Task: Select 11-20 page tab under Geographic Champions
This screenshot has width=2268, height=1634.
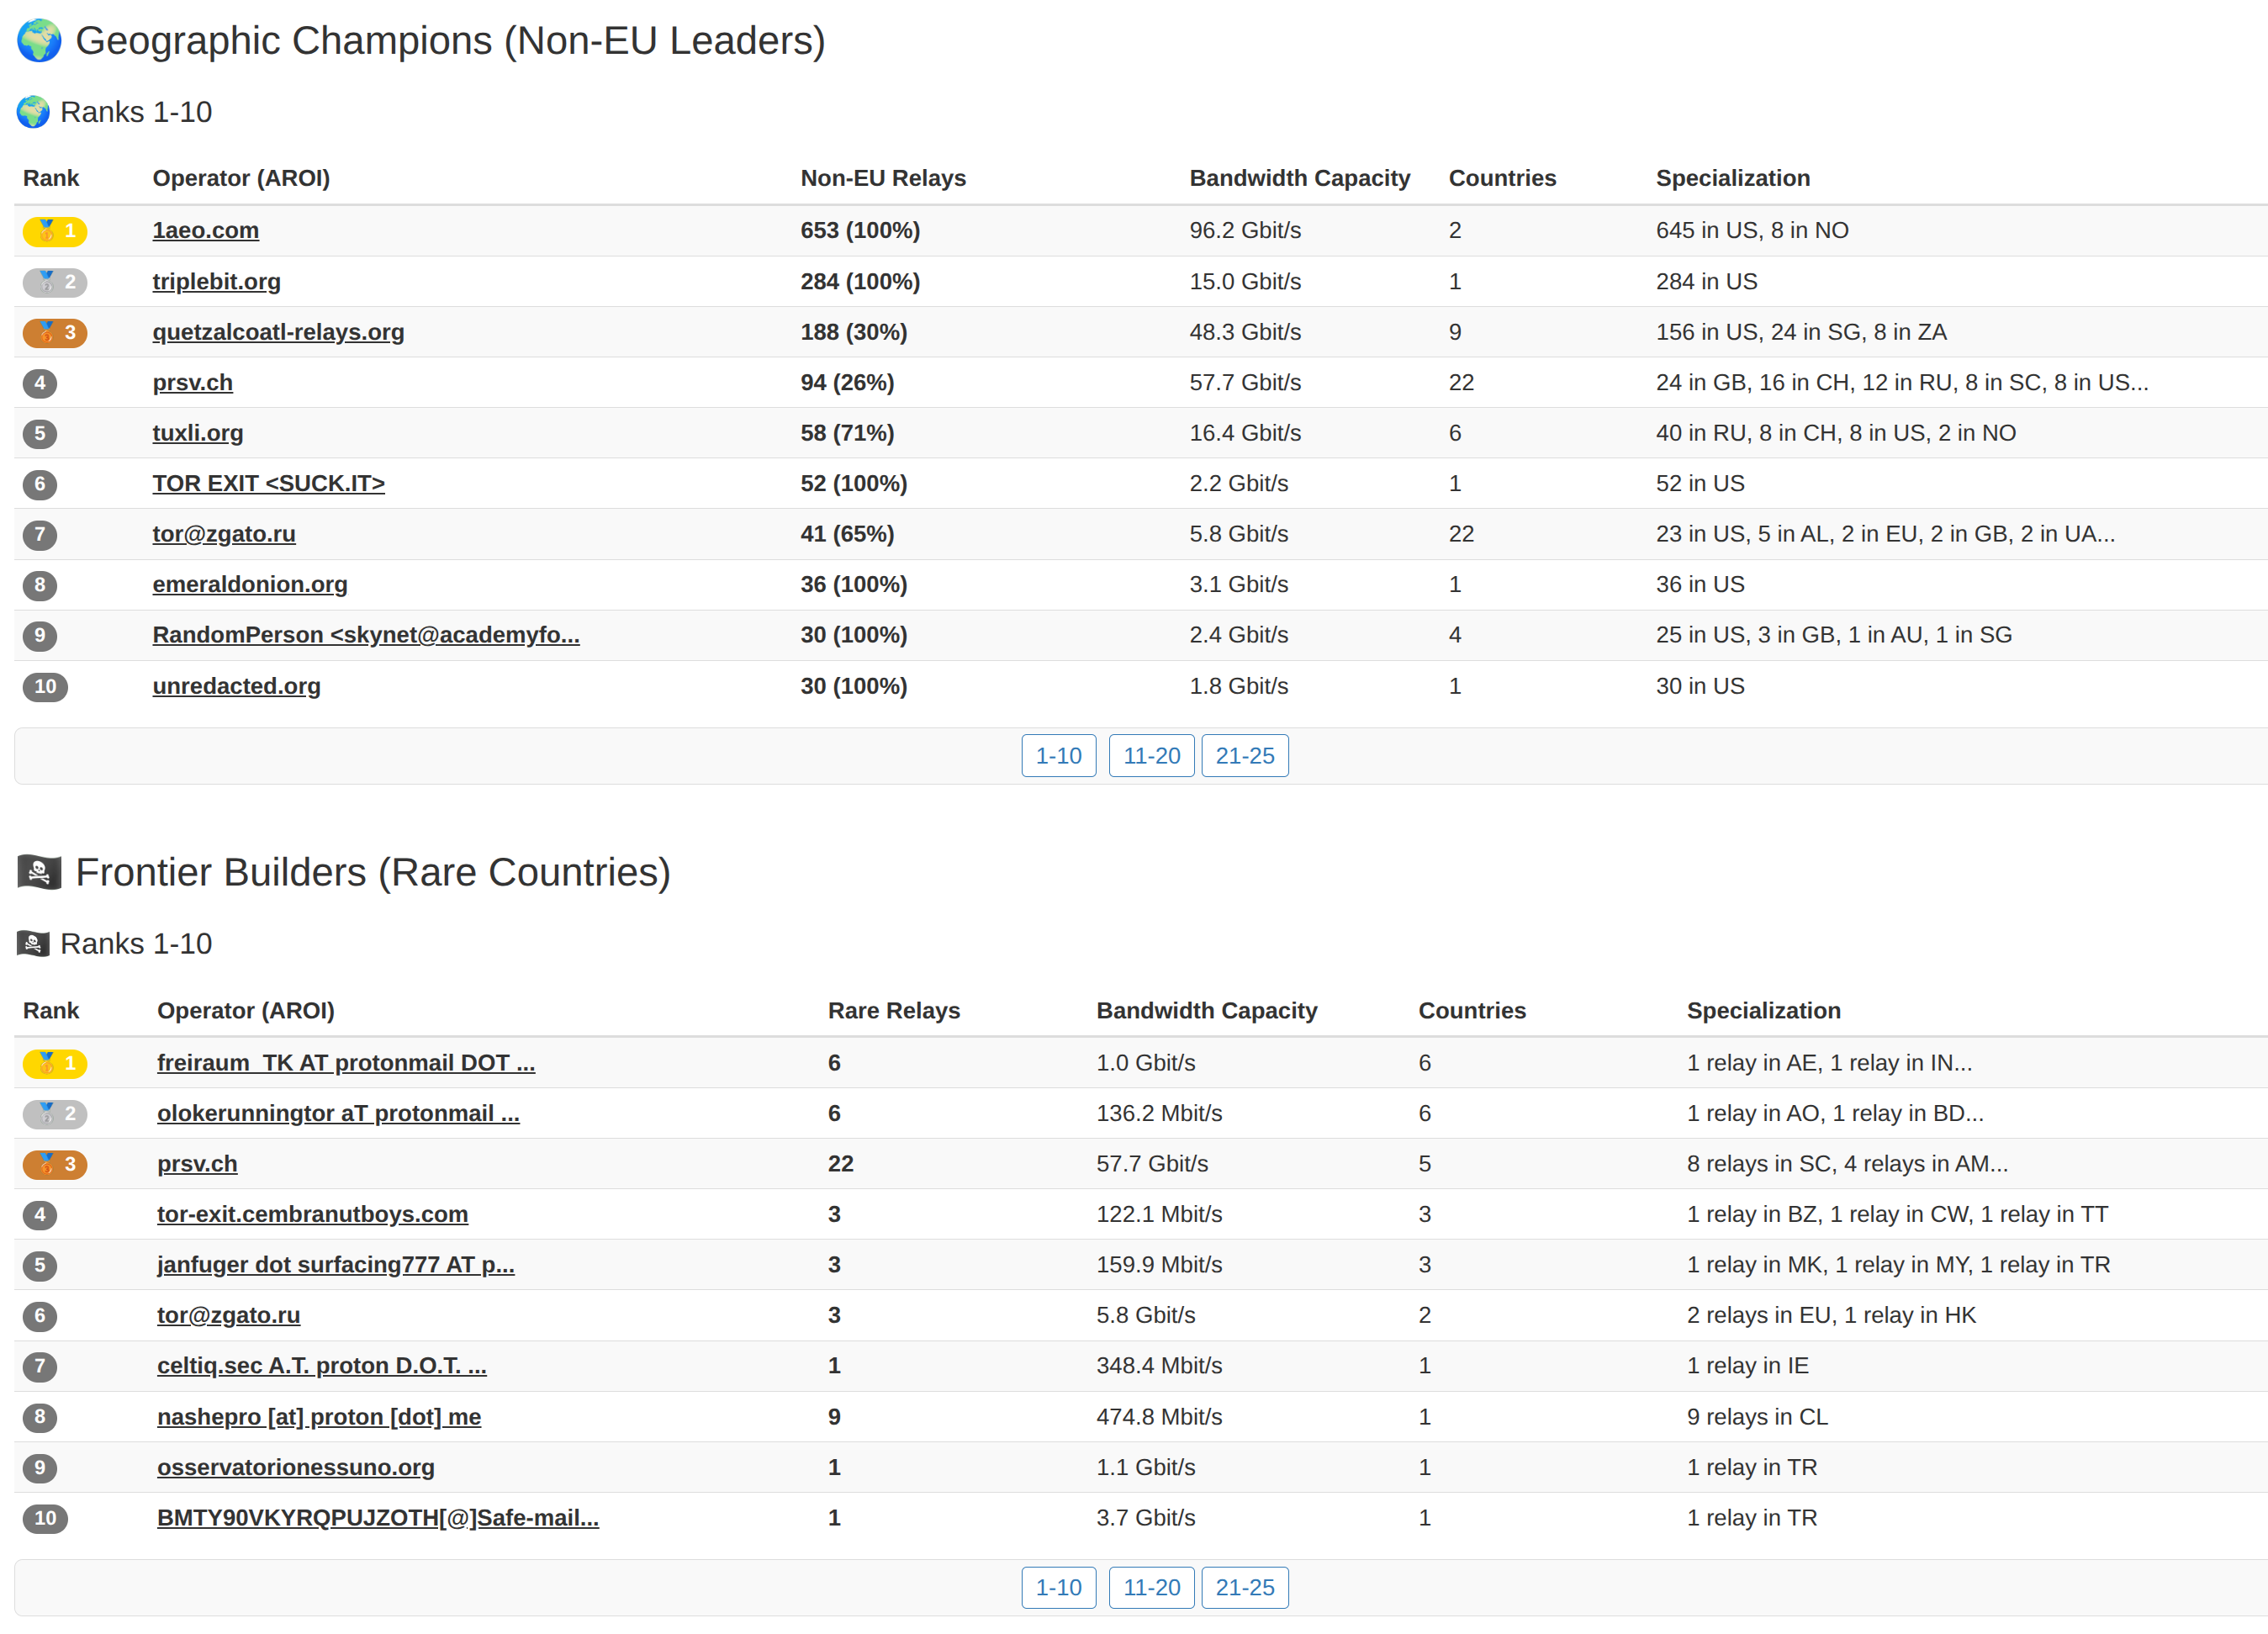Action: (1152, 756)
